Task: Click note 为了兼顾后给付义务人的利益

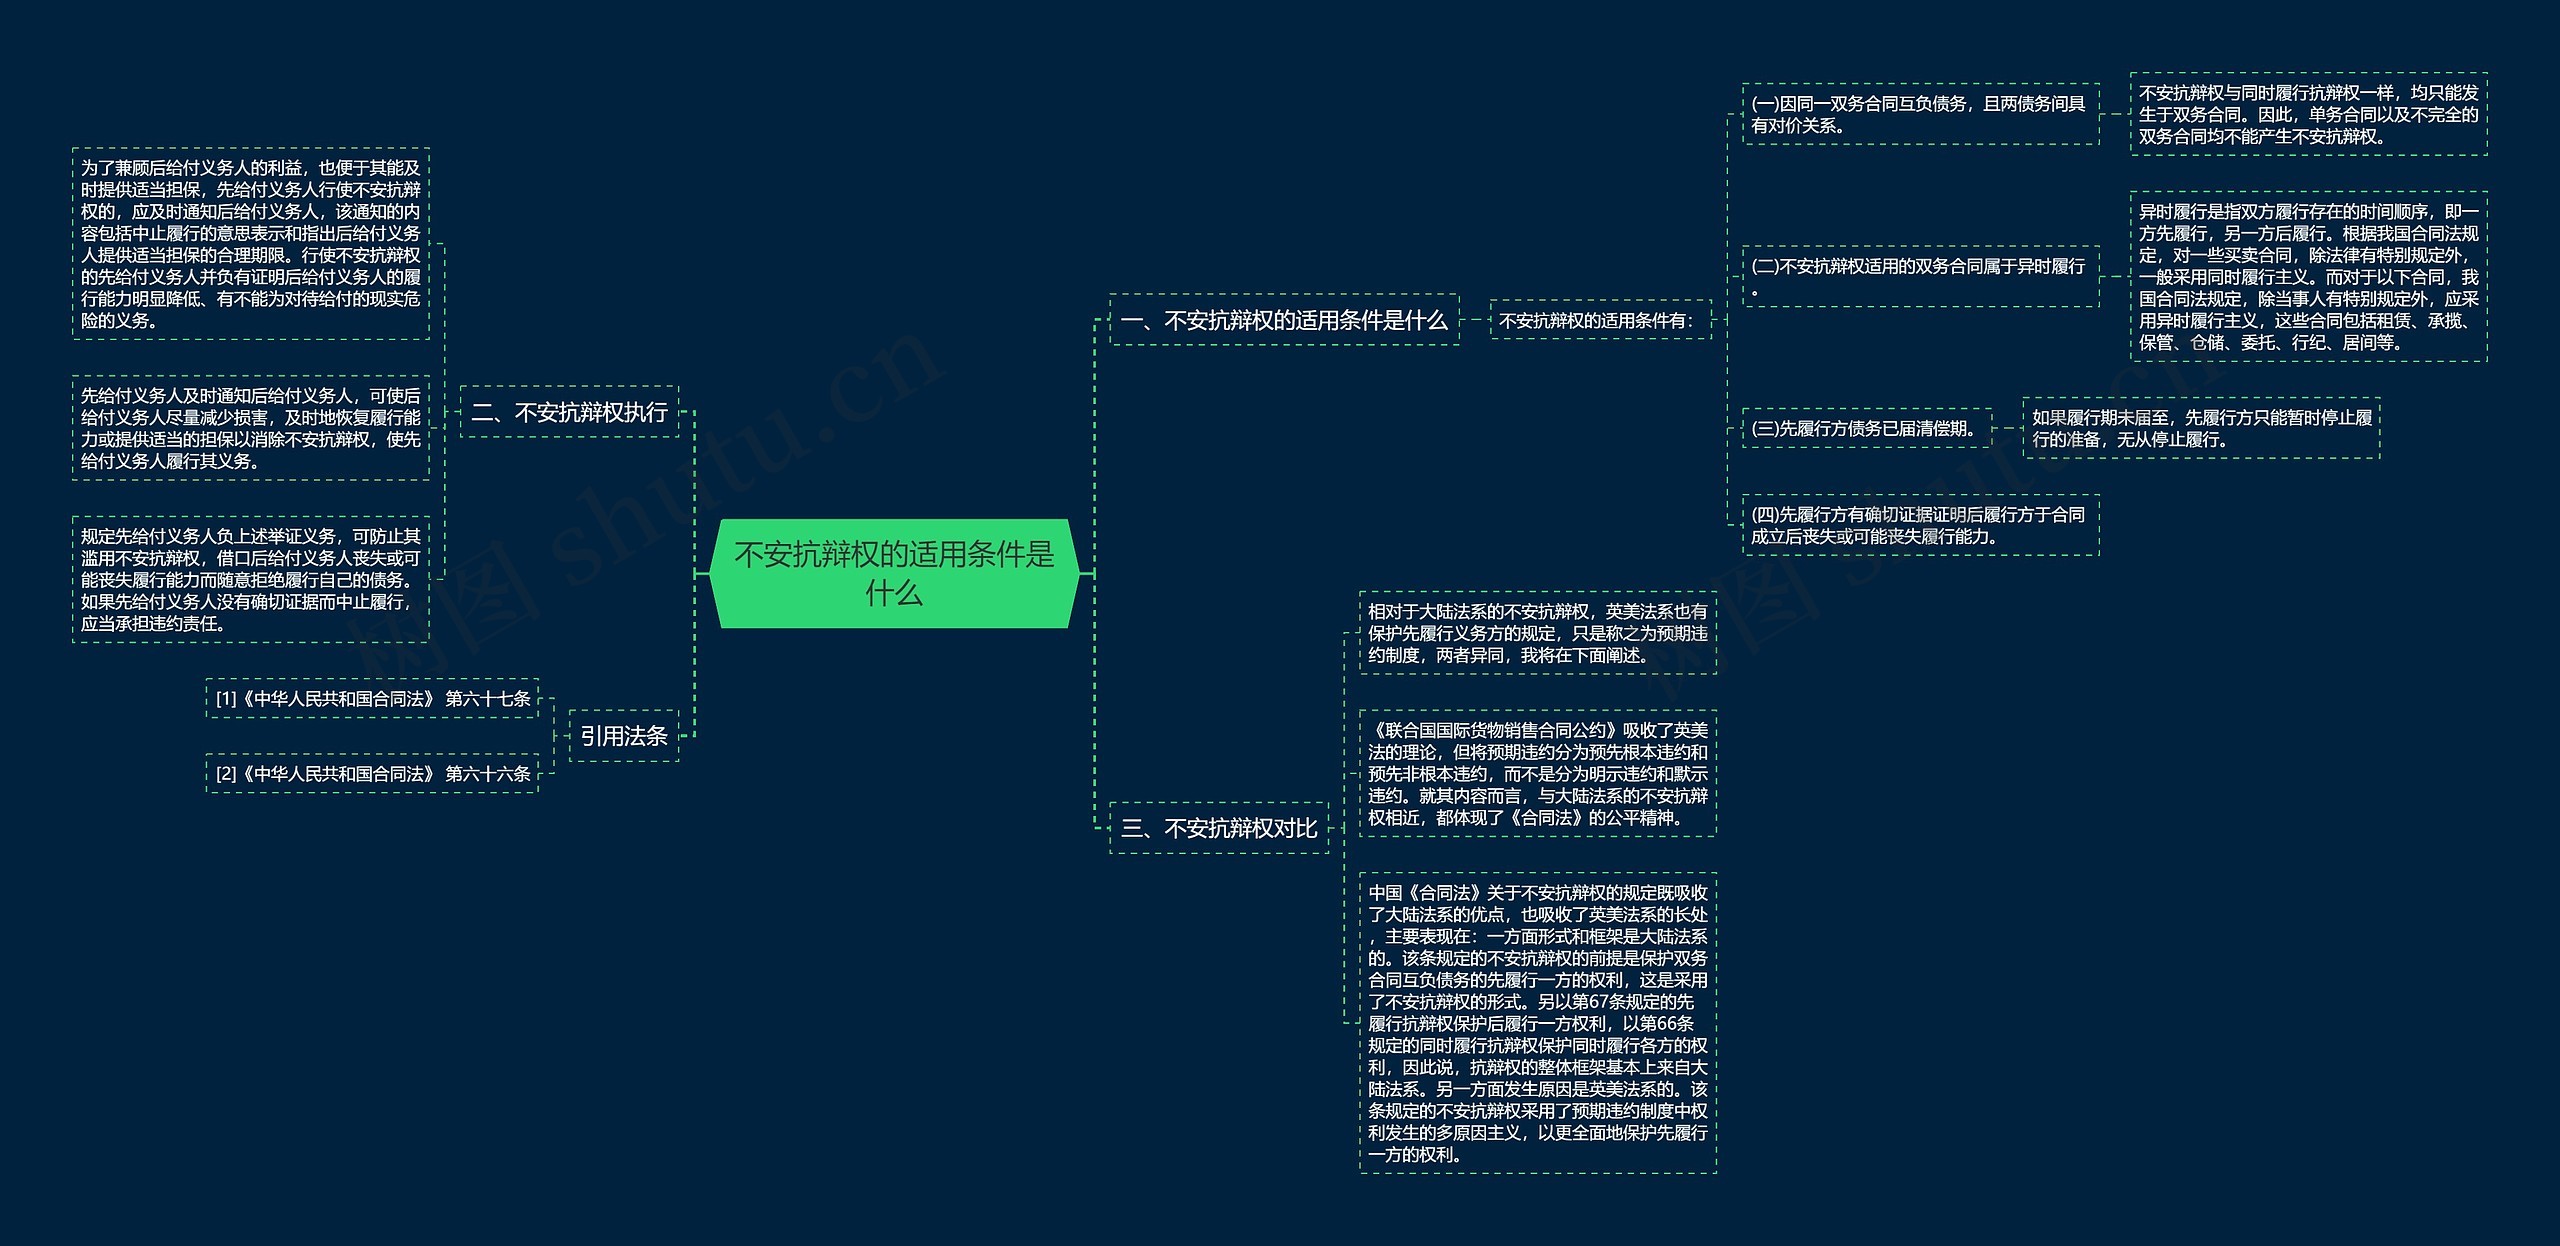Action: [x=251, y=244]
